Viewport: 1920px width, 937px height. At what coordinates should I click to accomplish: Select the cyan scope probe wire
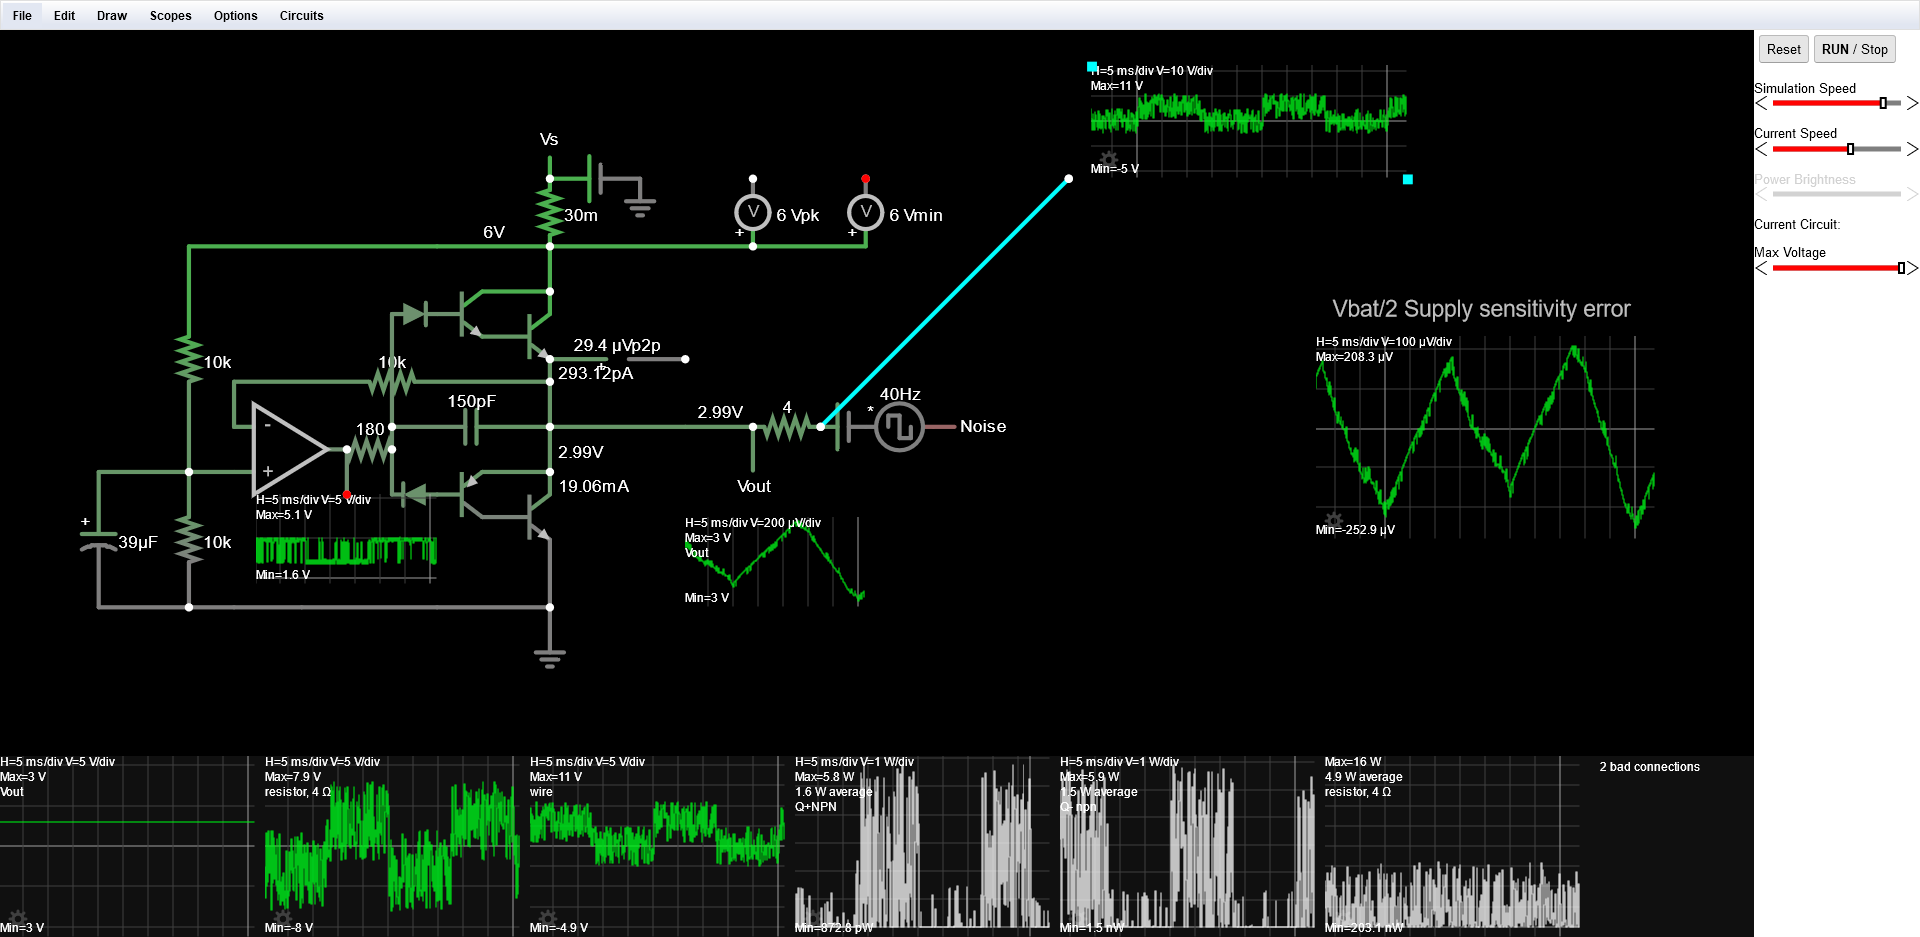tap(945, 303)
